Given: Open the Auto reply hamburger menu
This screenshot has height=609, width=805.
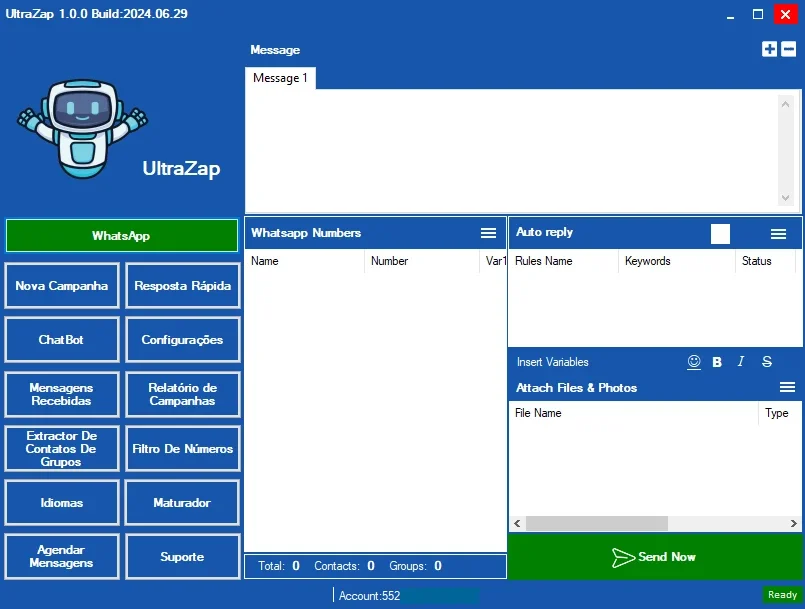Looking at the screenshot, I should 778,234.
